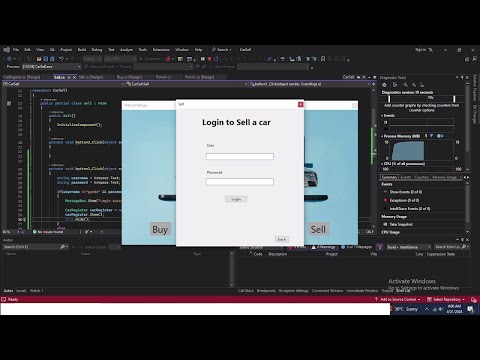The width and height of the screenshot is (480, 360).
Task: Click the pin icon on Diagnostic Tools panel
Action: click(462, 77)
